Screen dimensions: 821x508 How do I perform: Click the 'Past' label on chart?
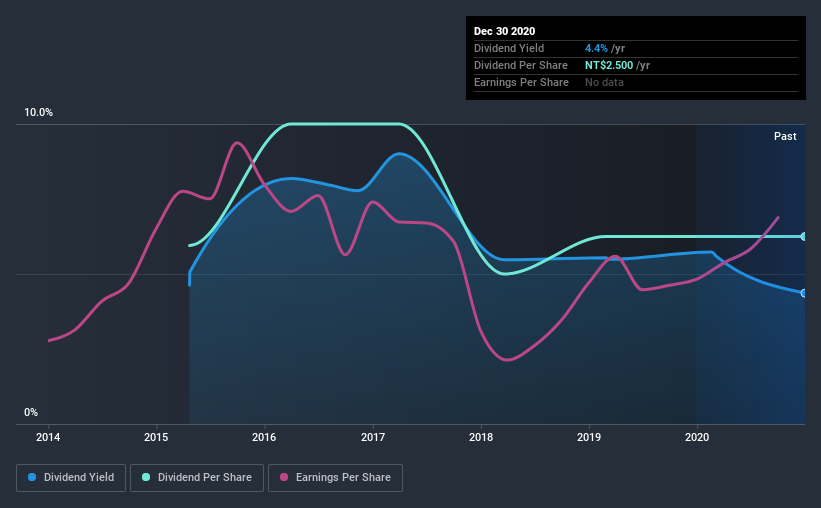pyautogui.click(x=785, y=136)
